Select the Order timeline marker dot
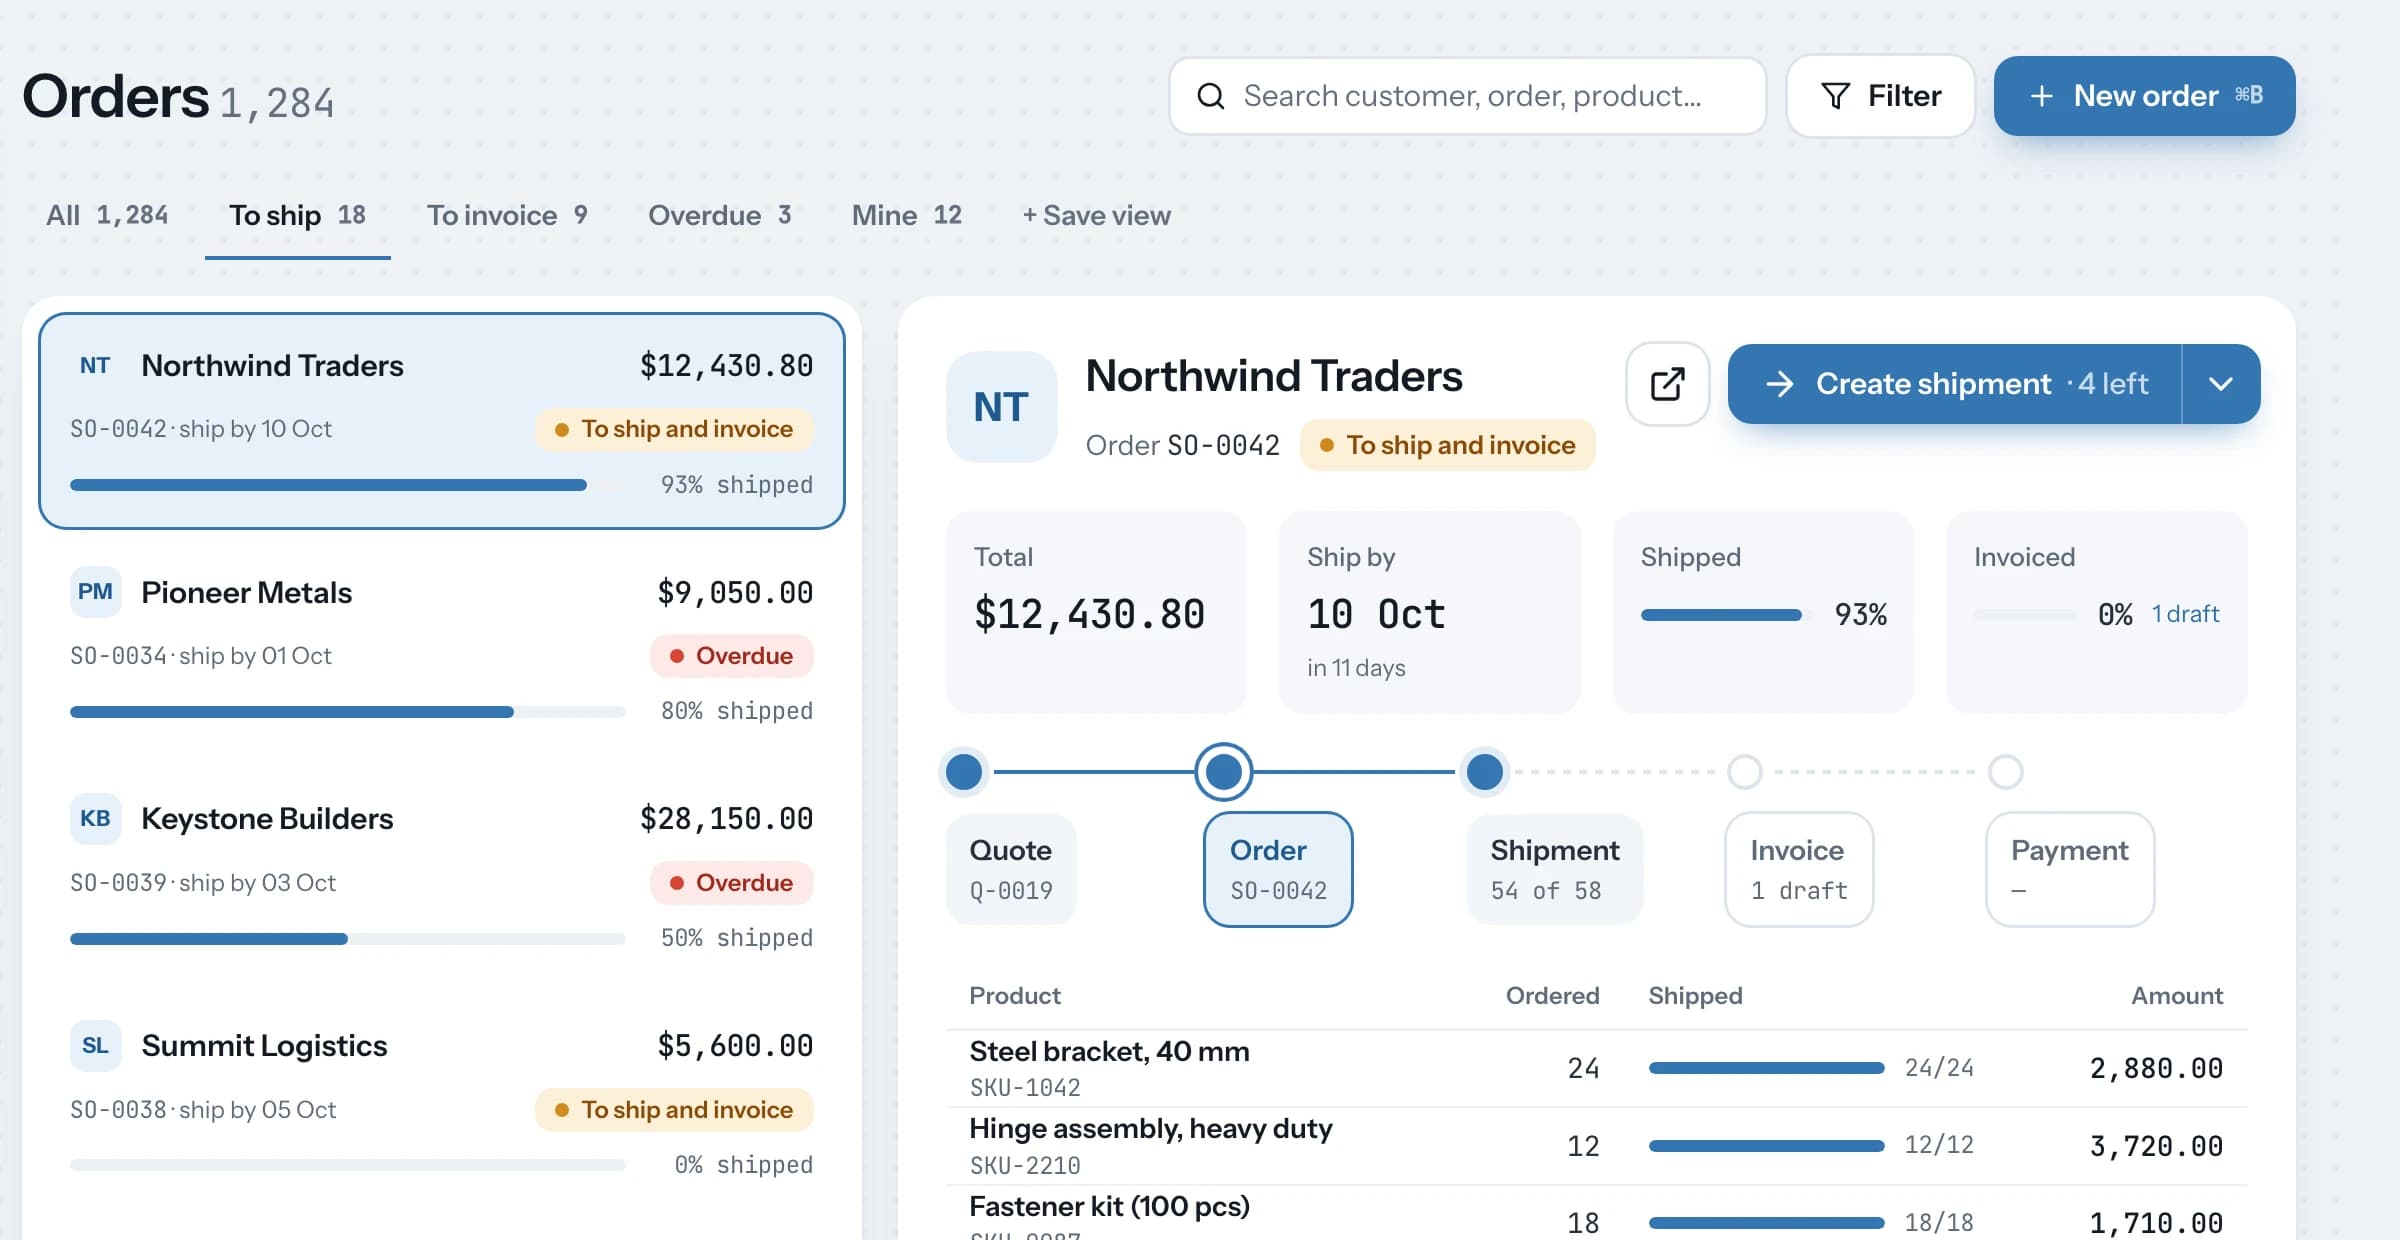This screenshot has height=1240, width=2400. click(x=1223, y=772)
